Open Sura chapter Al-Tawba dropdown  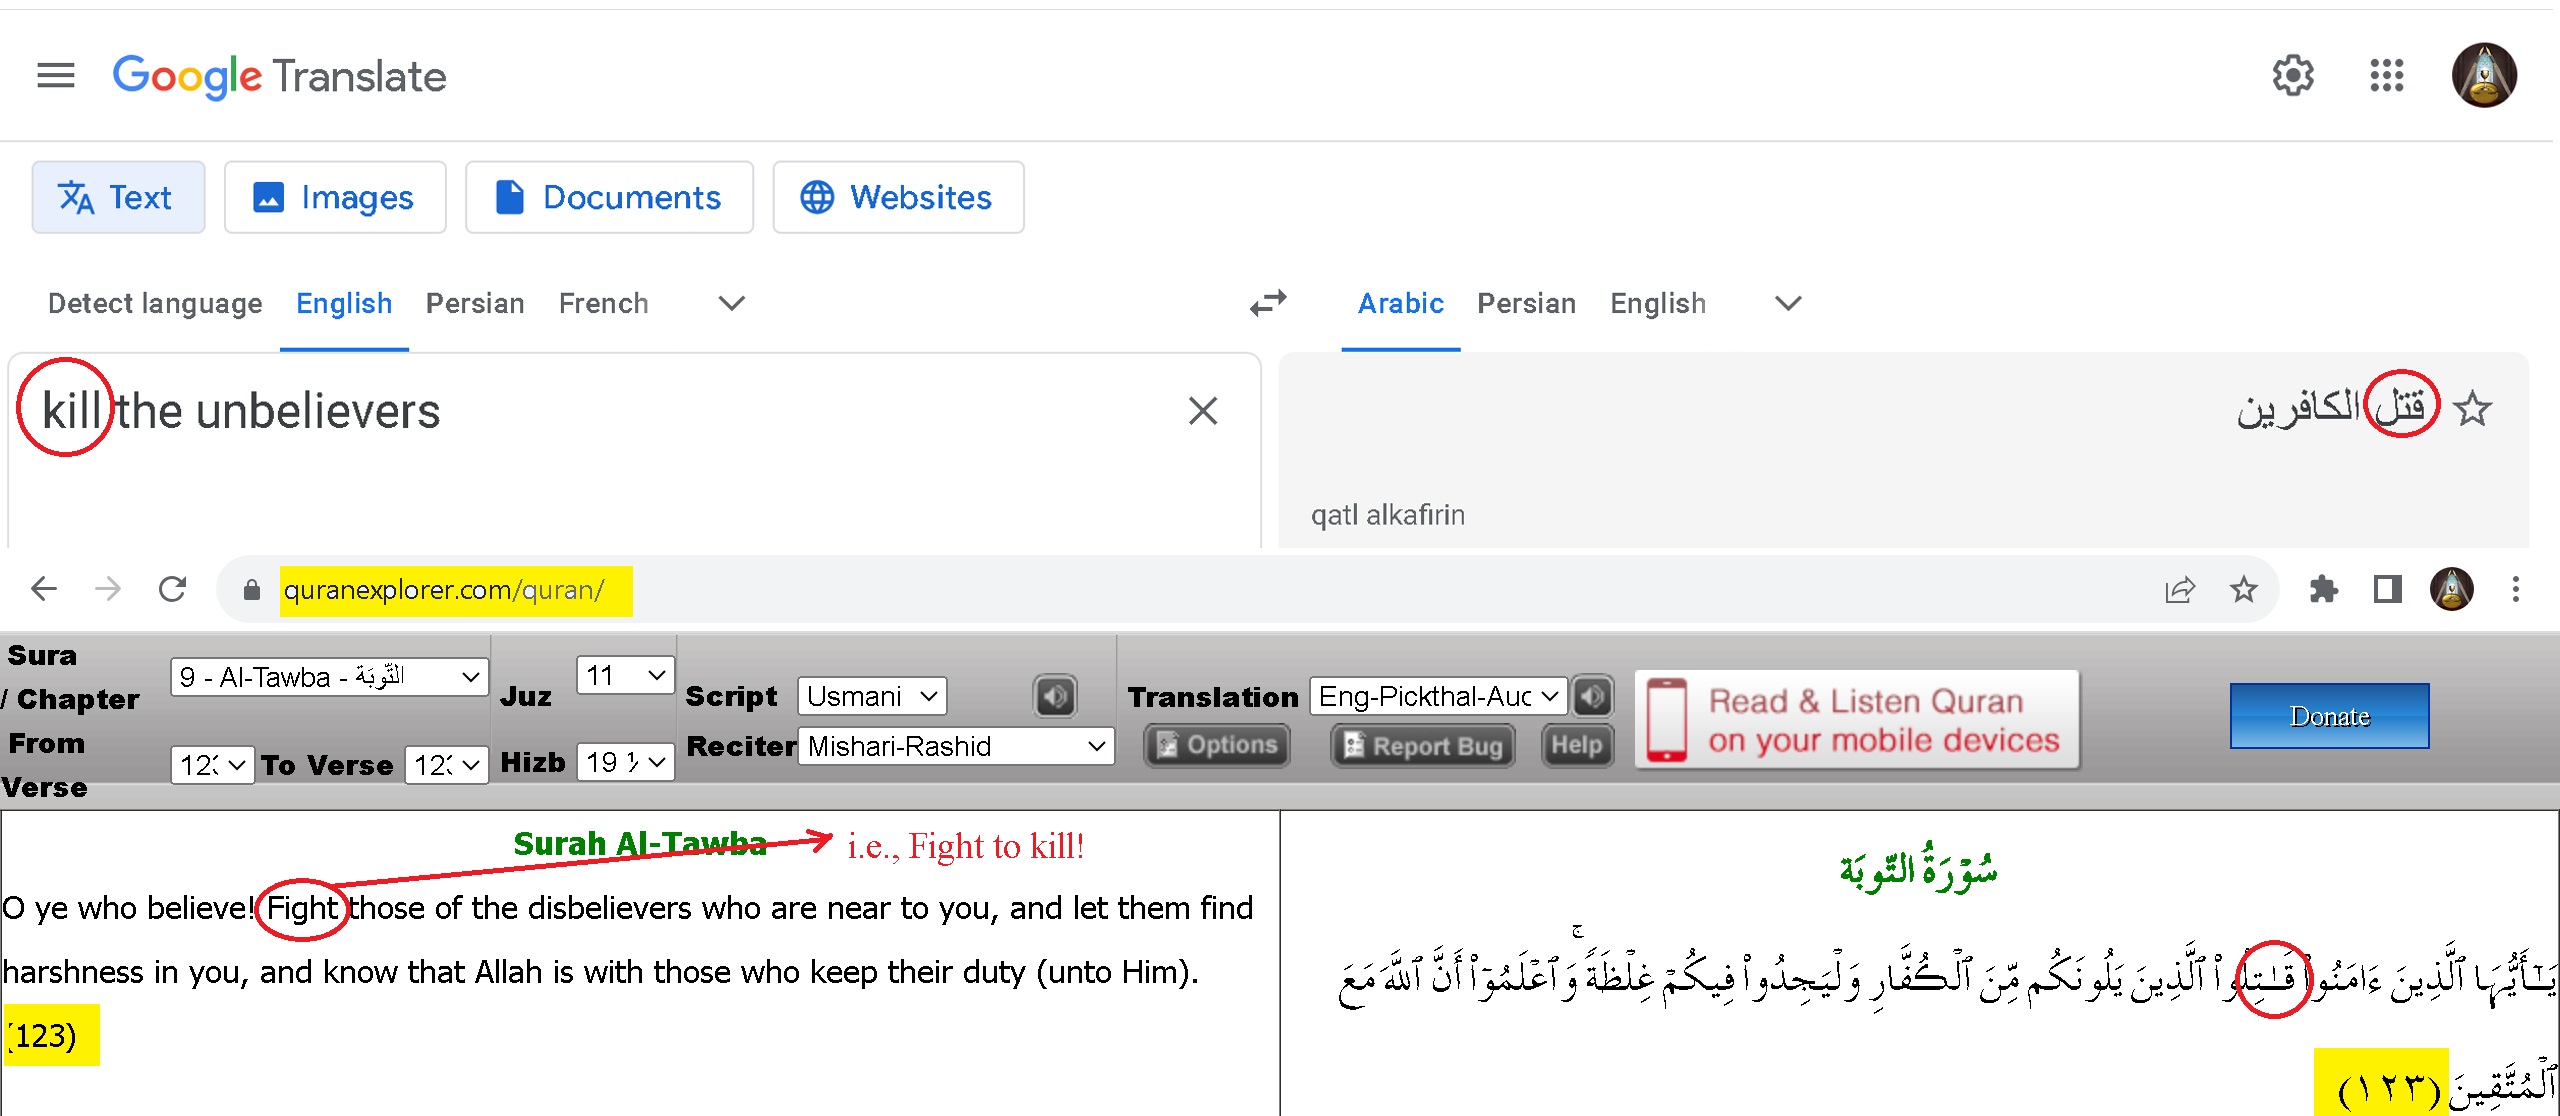(329, 677)
